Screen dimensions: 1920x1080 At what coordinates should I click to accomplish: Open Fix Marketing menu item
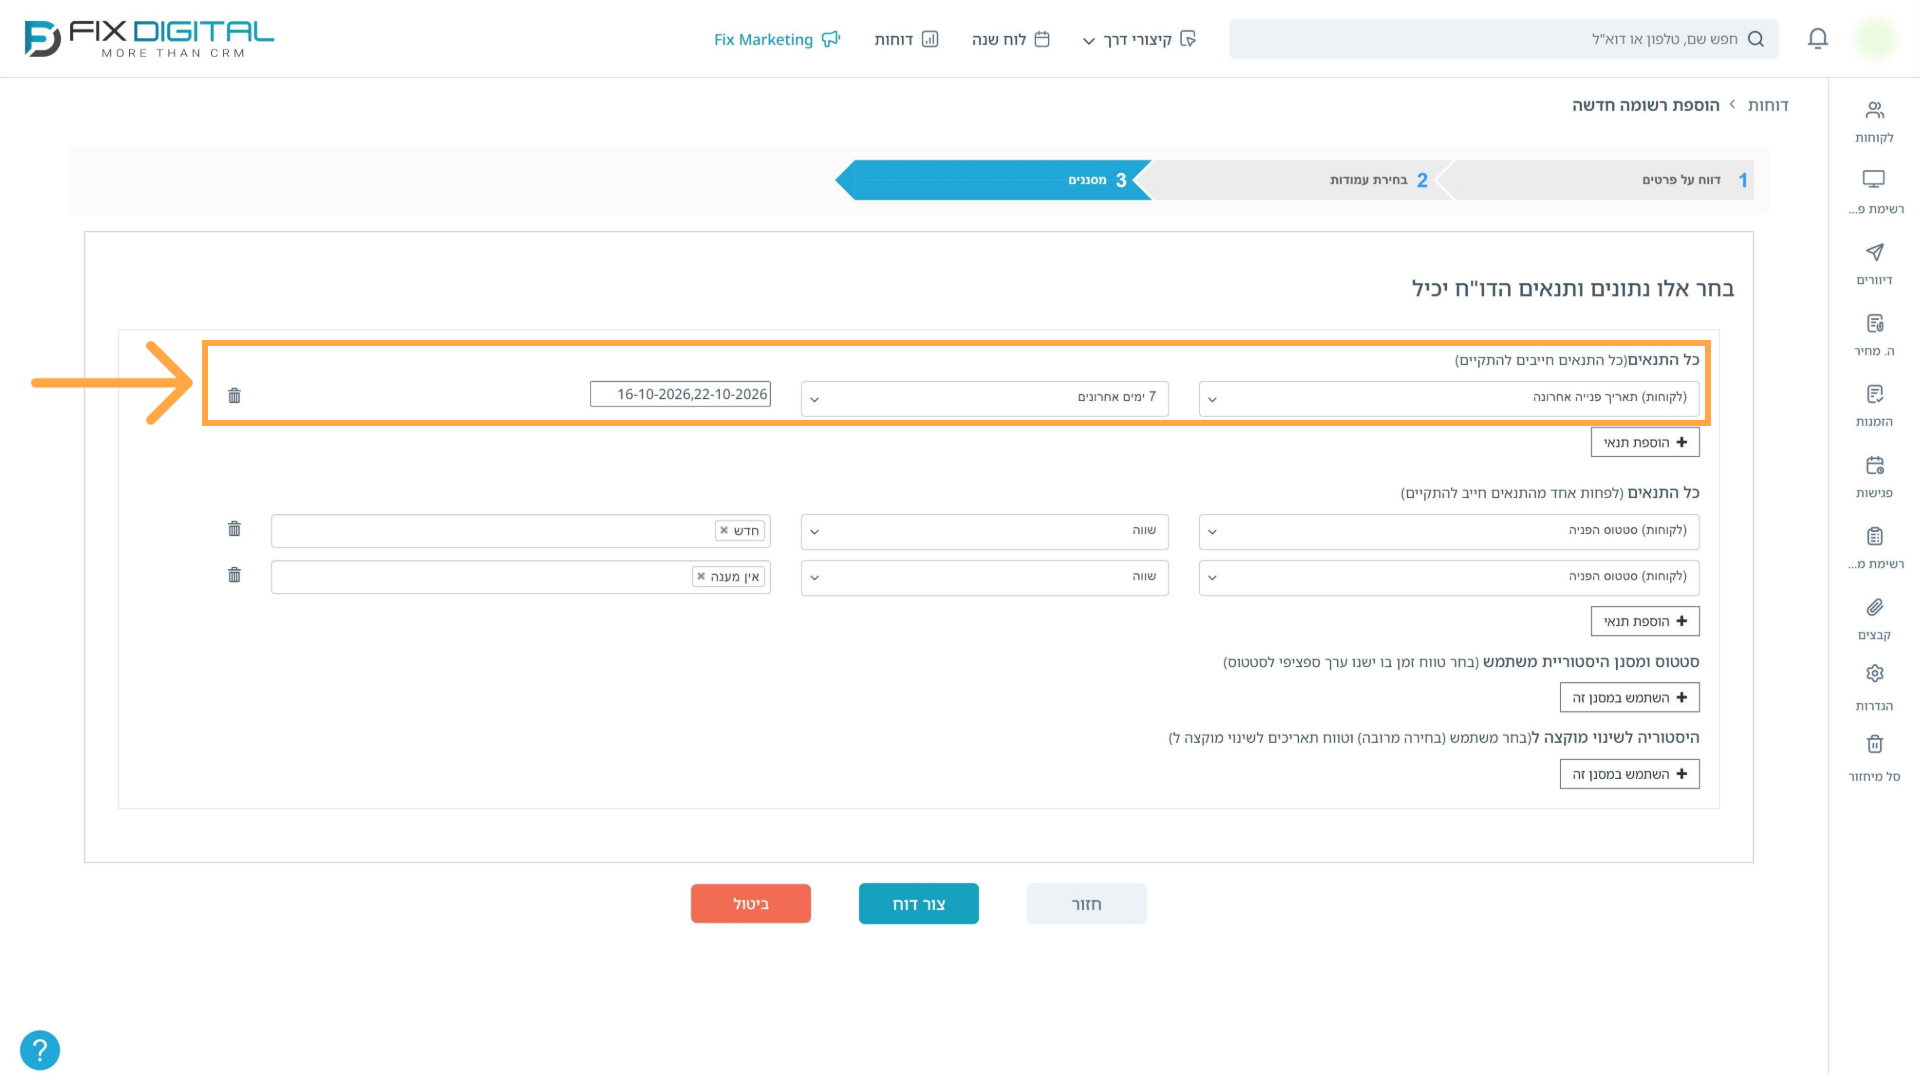coord(777,39)
